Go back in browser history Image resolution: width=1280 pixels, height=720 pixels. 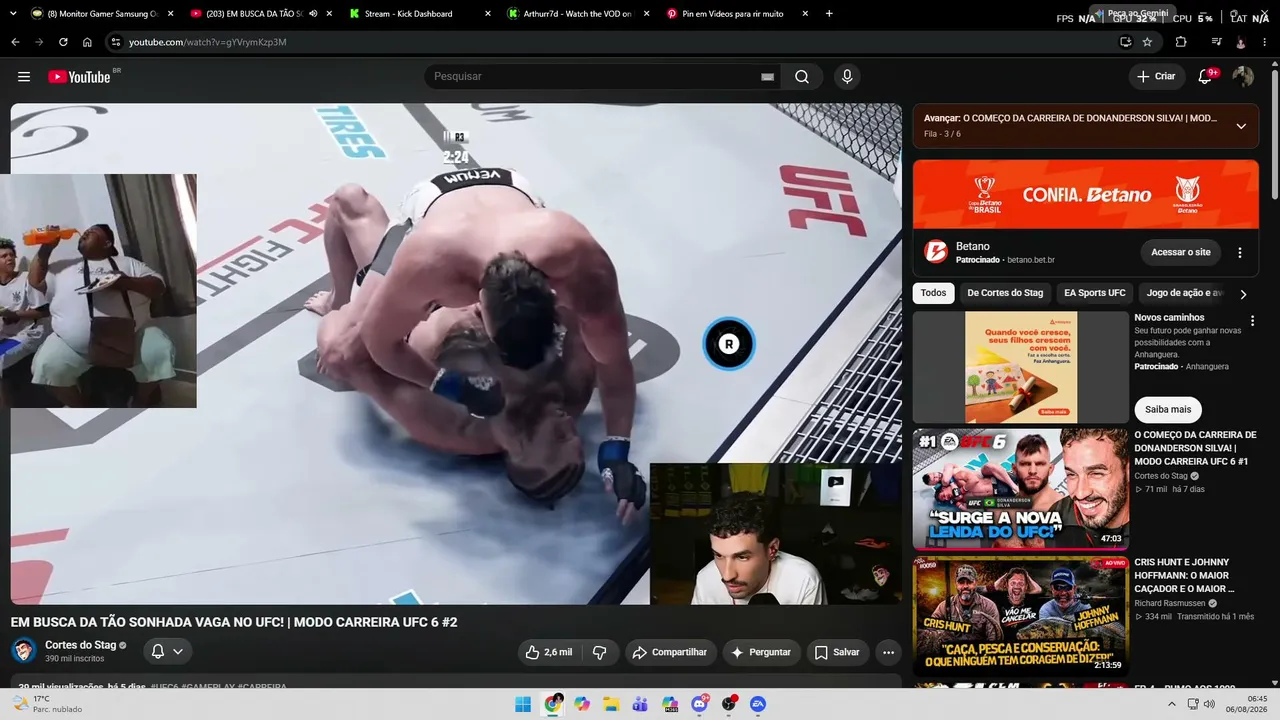(x=15, y=42)
